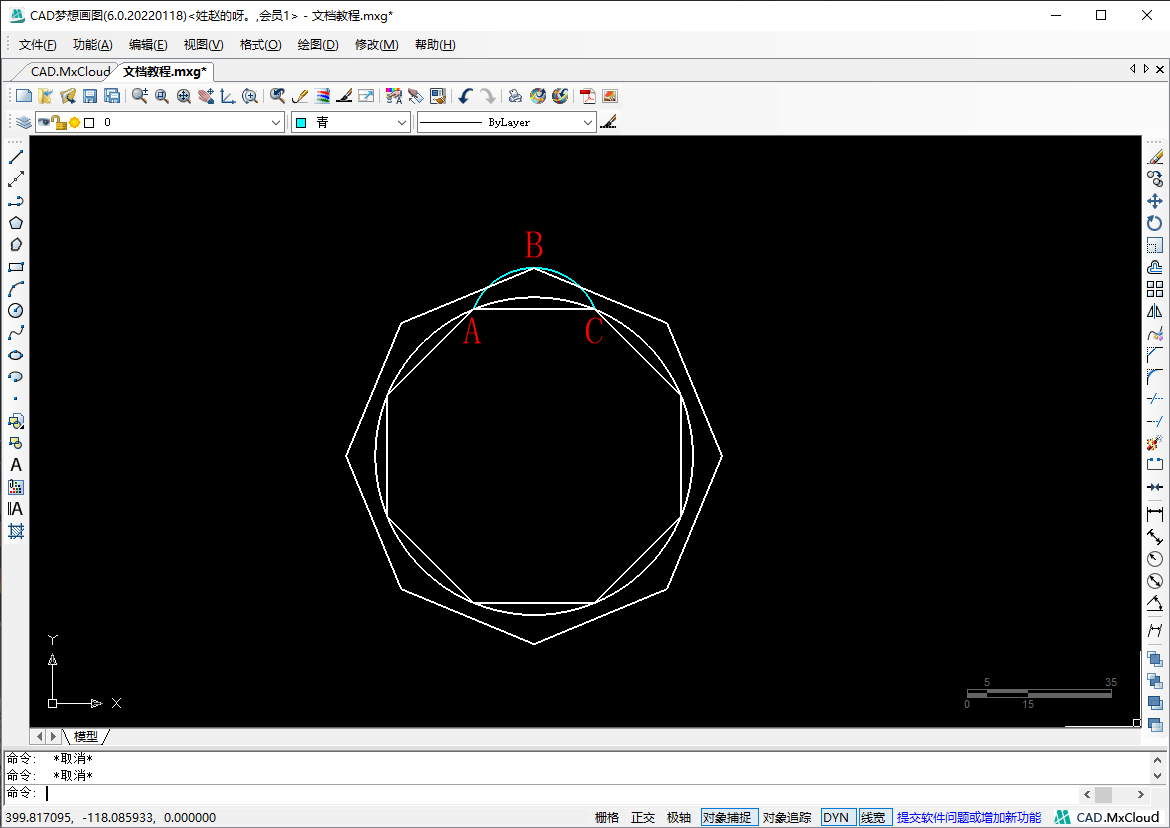The image size is (1170, 828).
Task: Close the document tab with X button
Action: [x=1160, y=69]
